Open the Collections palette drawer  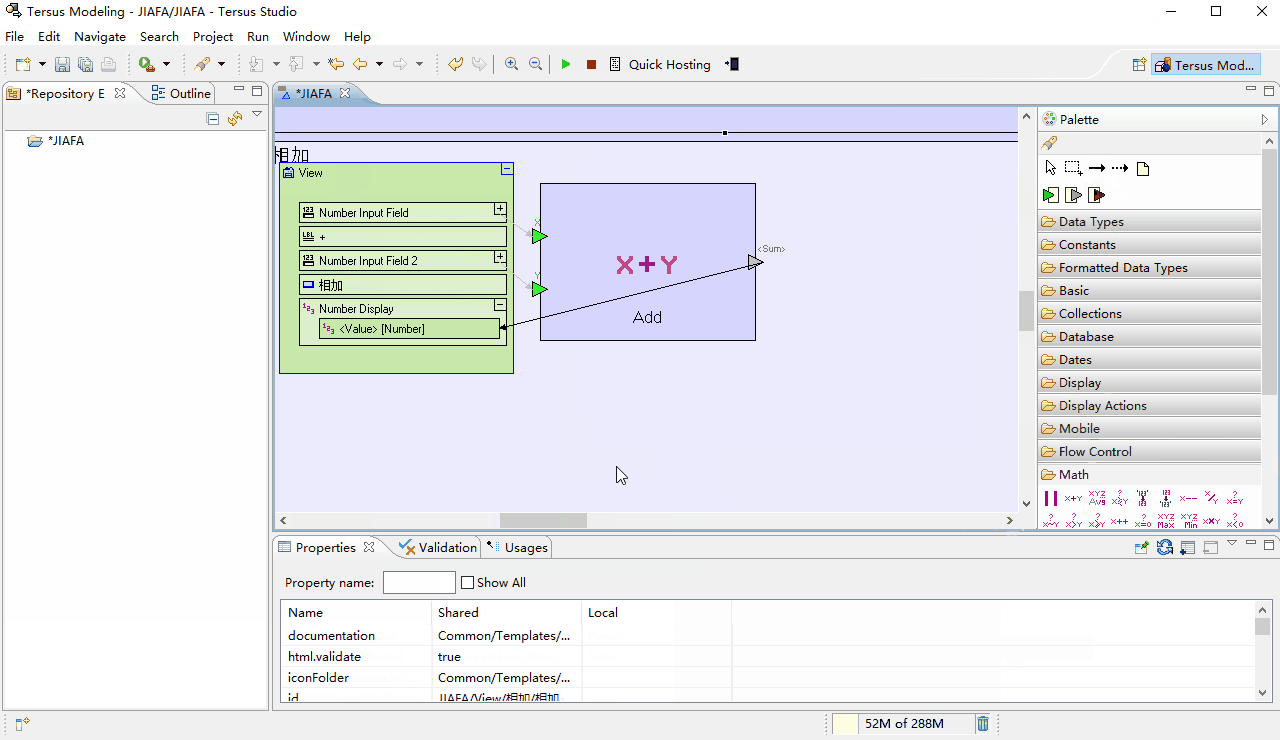(x=1149, y=314)
